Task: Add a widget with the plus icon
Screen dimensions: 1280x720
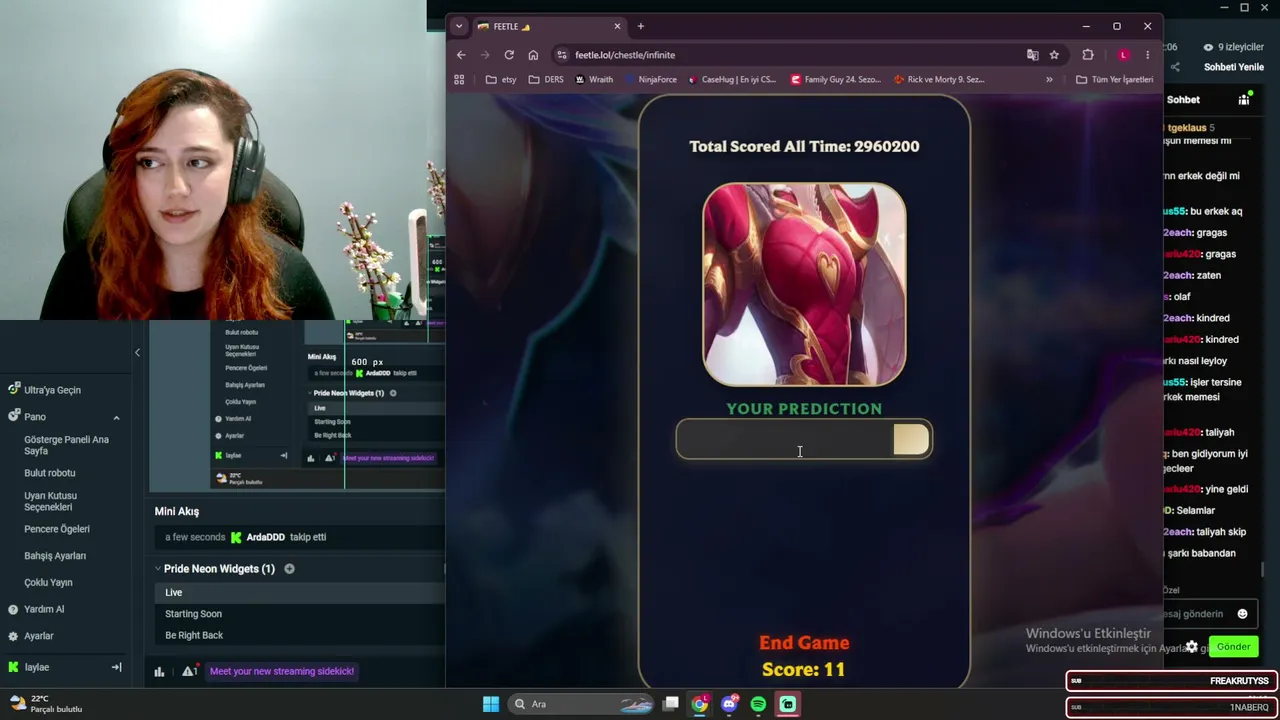Action: click(289, 569)
